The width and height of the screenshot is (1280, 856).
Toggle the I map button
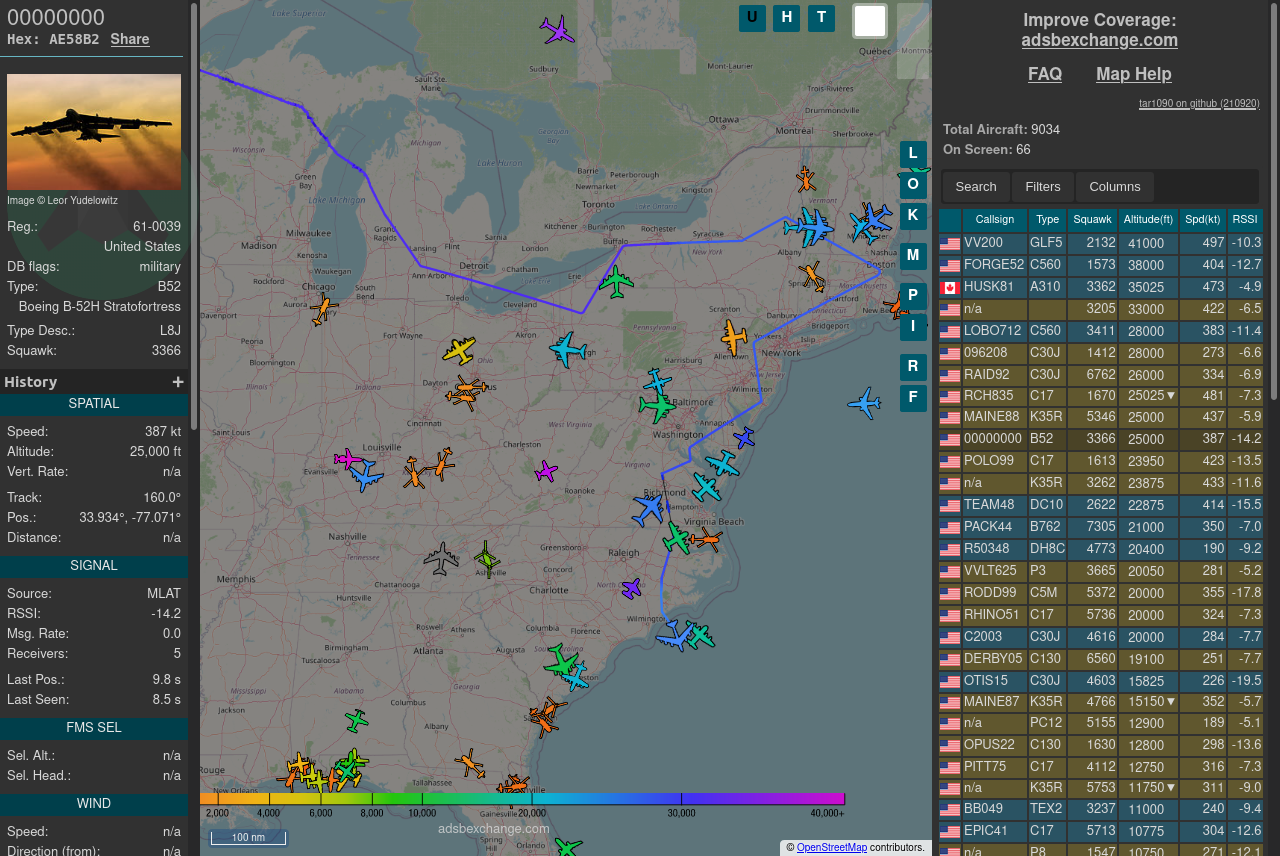tap(913, 327)
